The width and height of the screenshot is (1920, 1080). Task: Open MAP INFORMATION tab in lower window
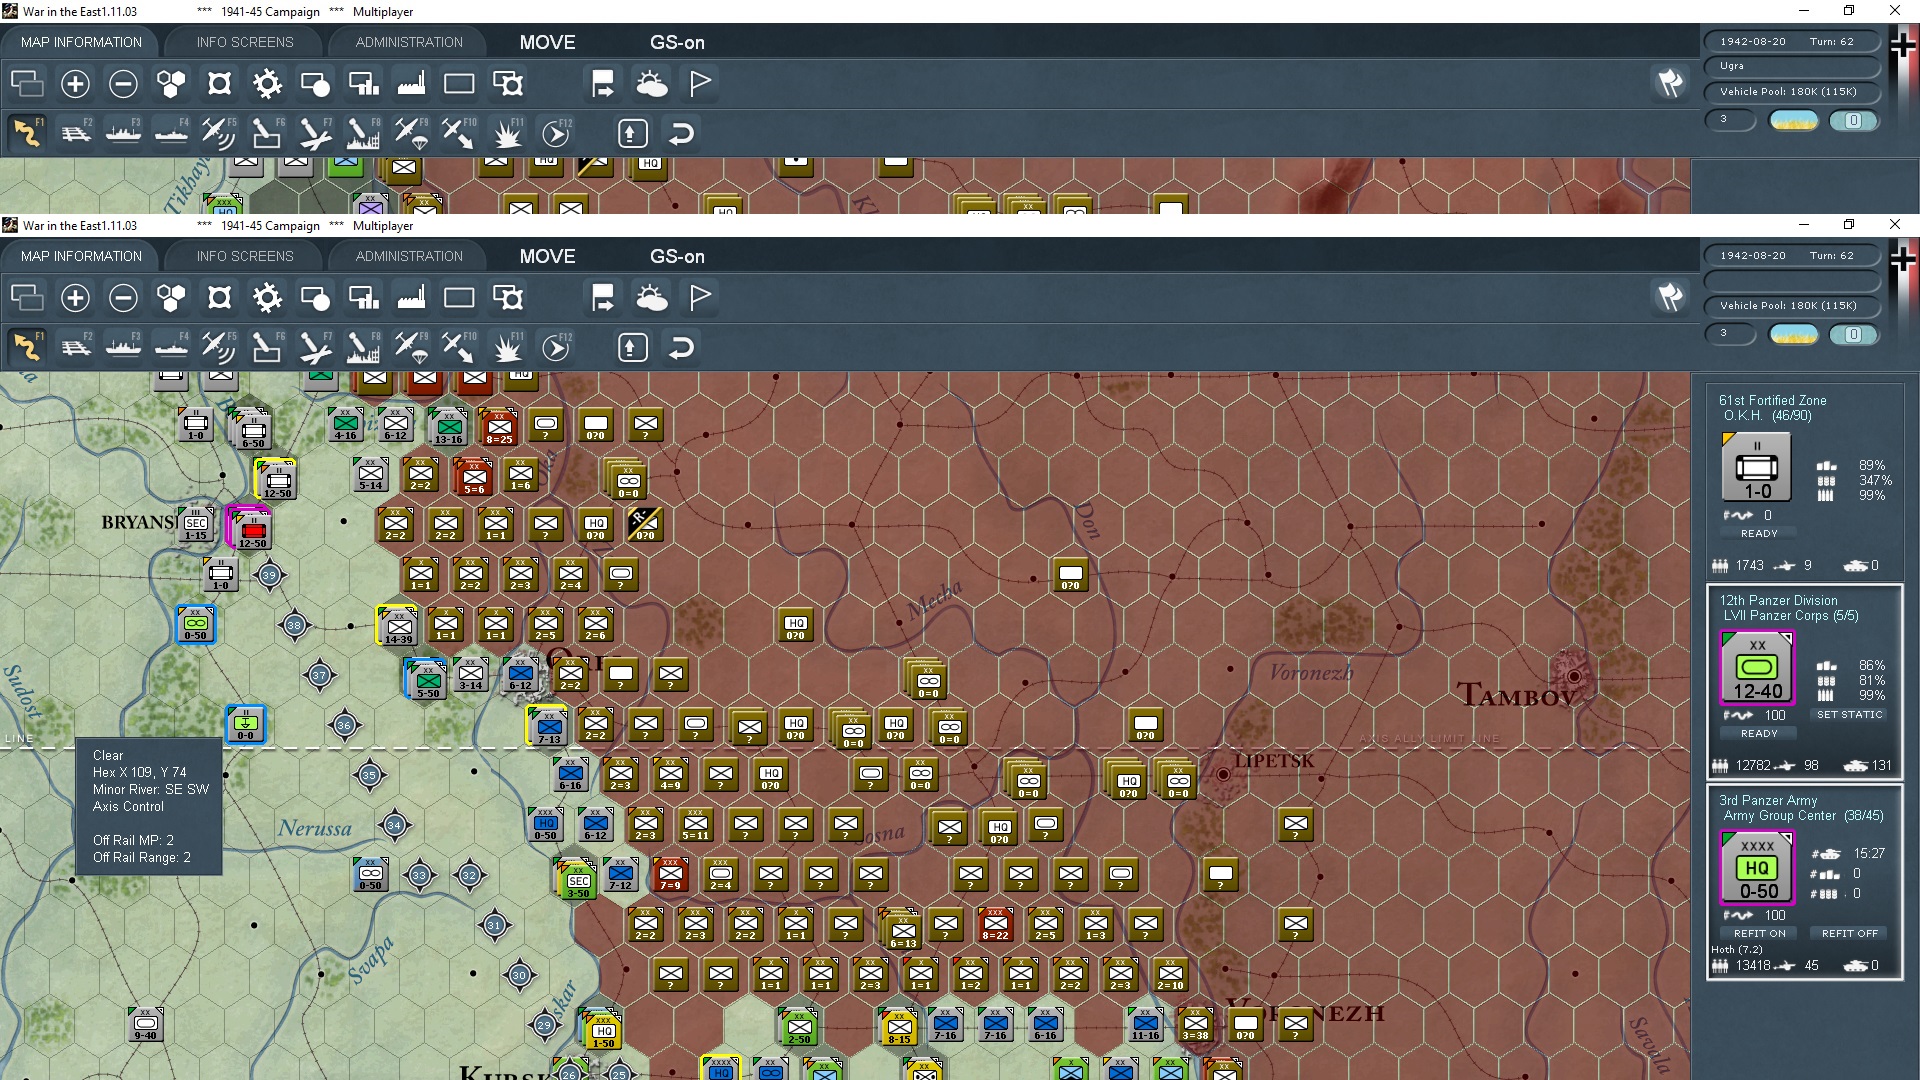pos(81,256)
